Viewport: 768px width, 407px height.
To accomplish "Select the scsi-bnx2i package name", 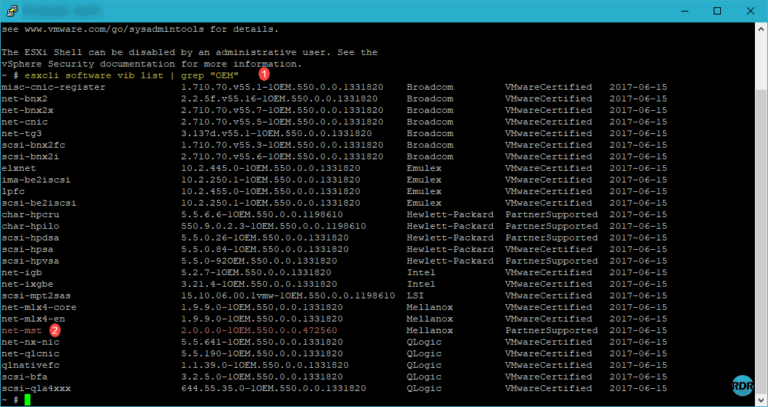I will pyautogui.click(x=30, y=157).
